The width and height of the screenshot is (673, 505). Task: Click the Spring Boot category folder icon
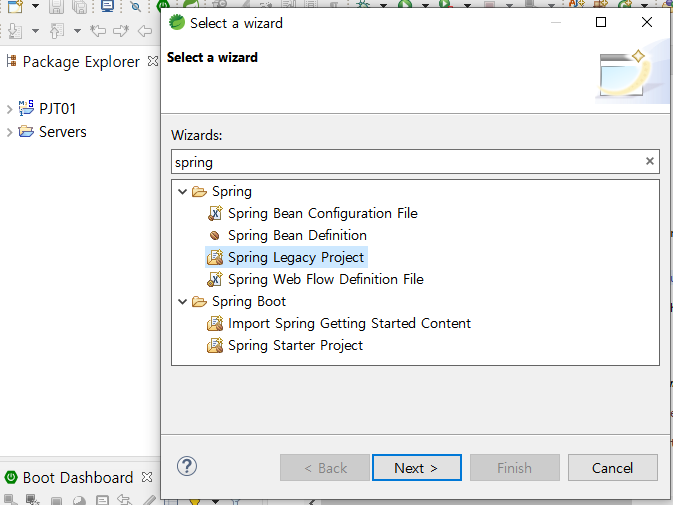pyautogui.click(x=199, y=302)
